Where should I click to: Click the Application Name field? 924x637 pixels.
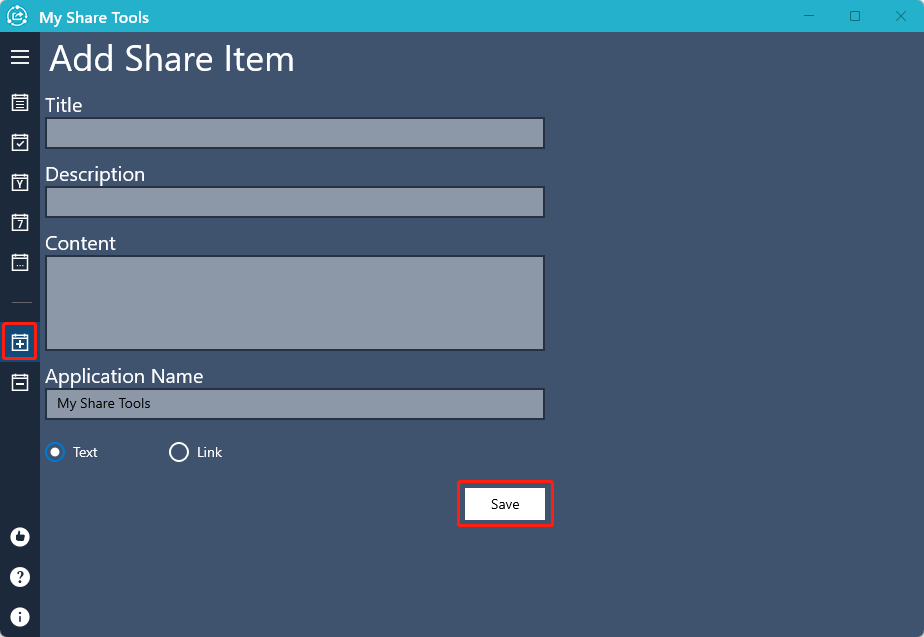click(x=294, y=404)
